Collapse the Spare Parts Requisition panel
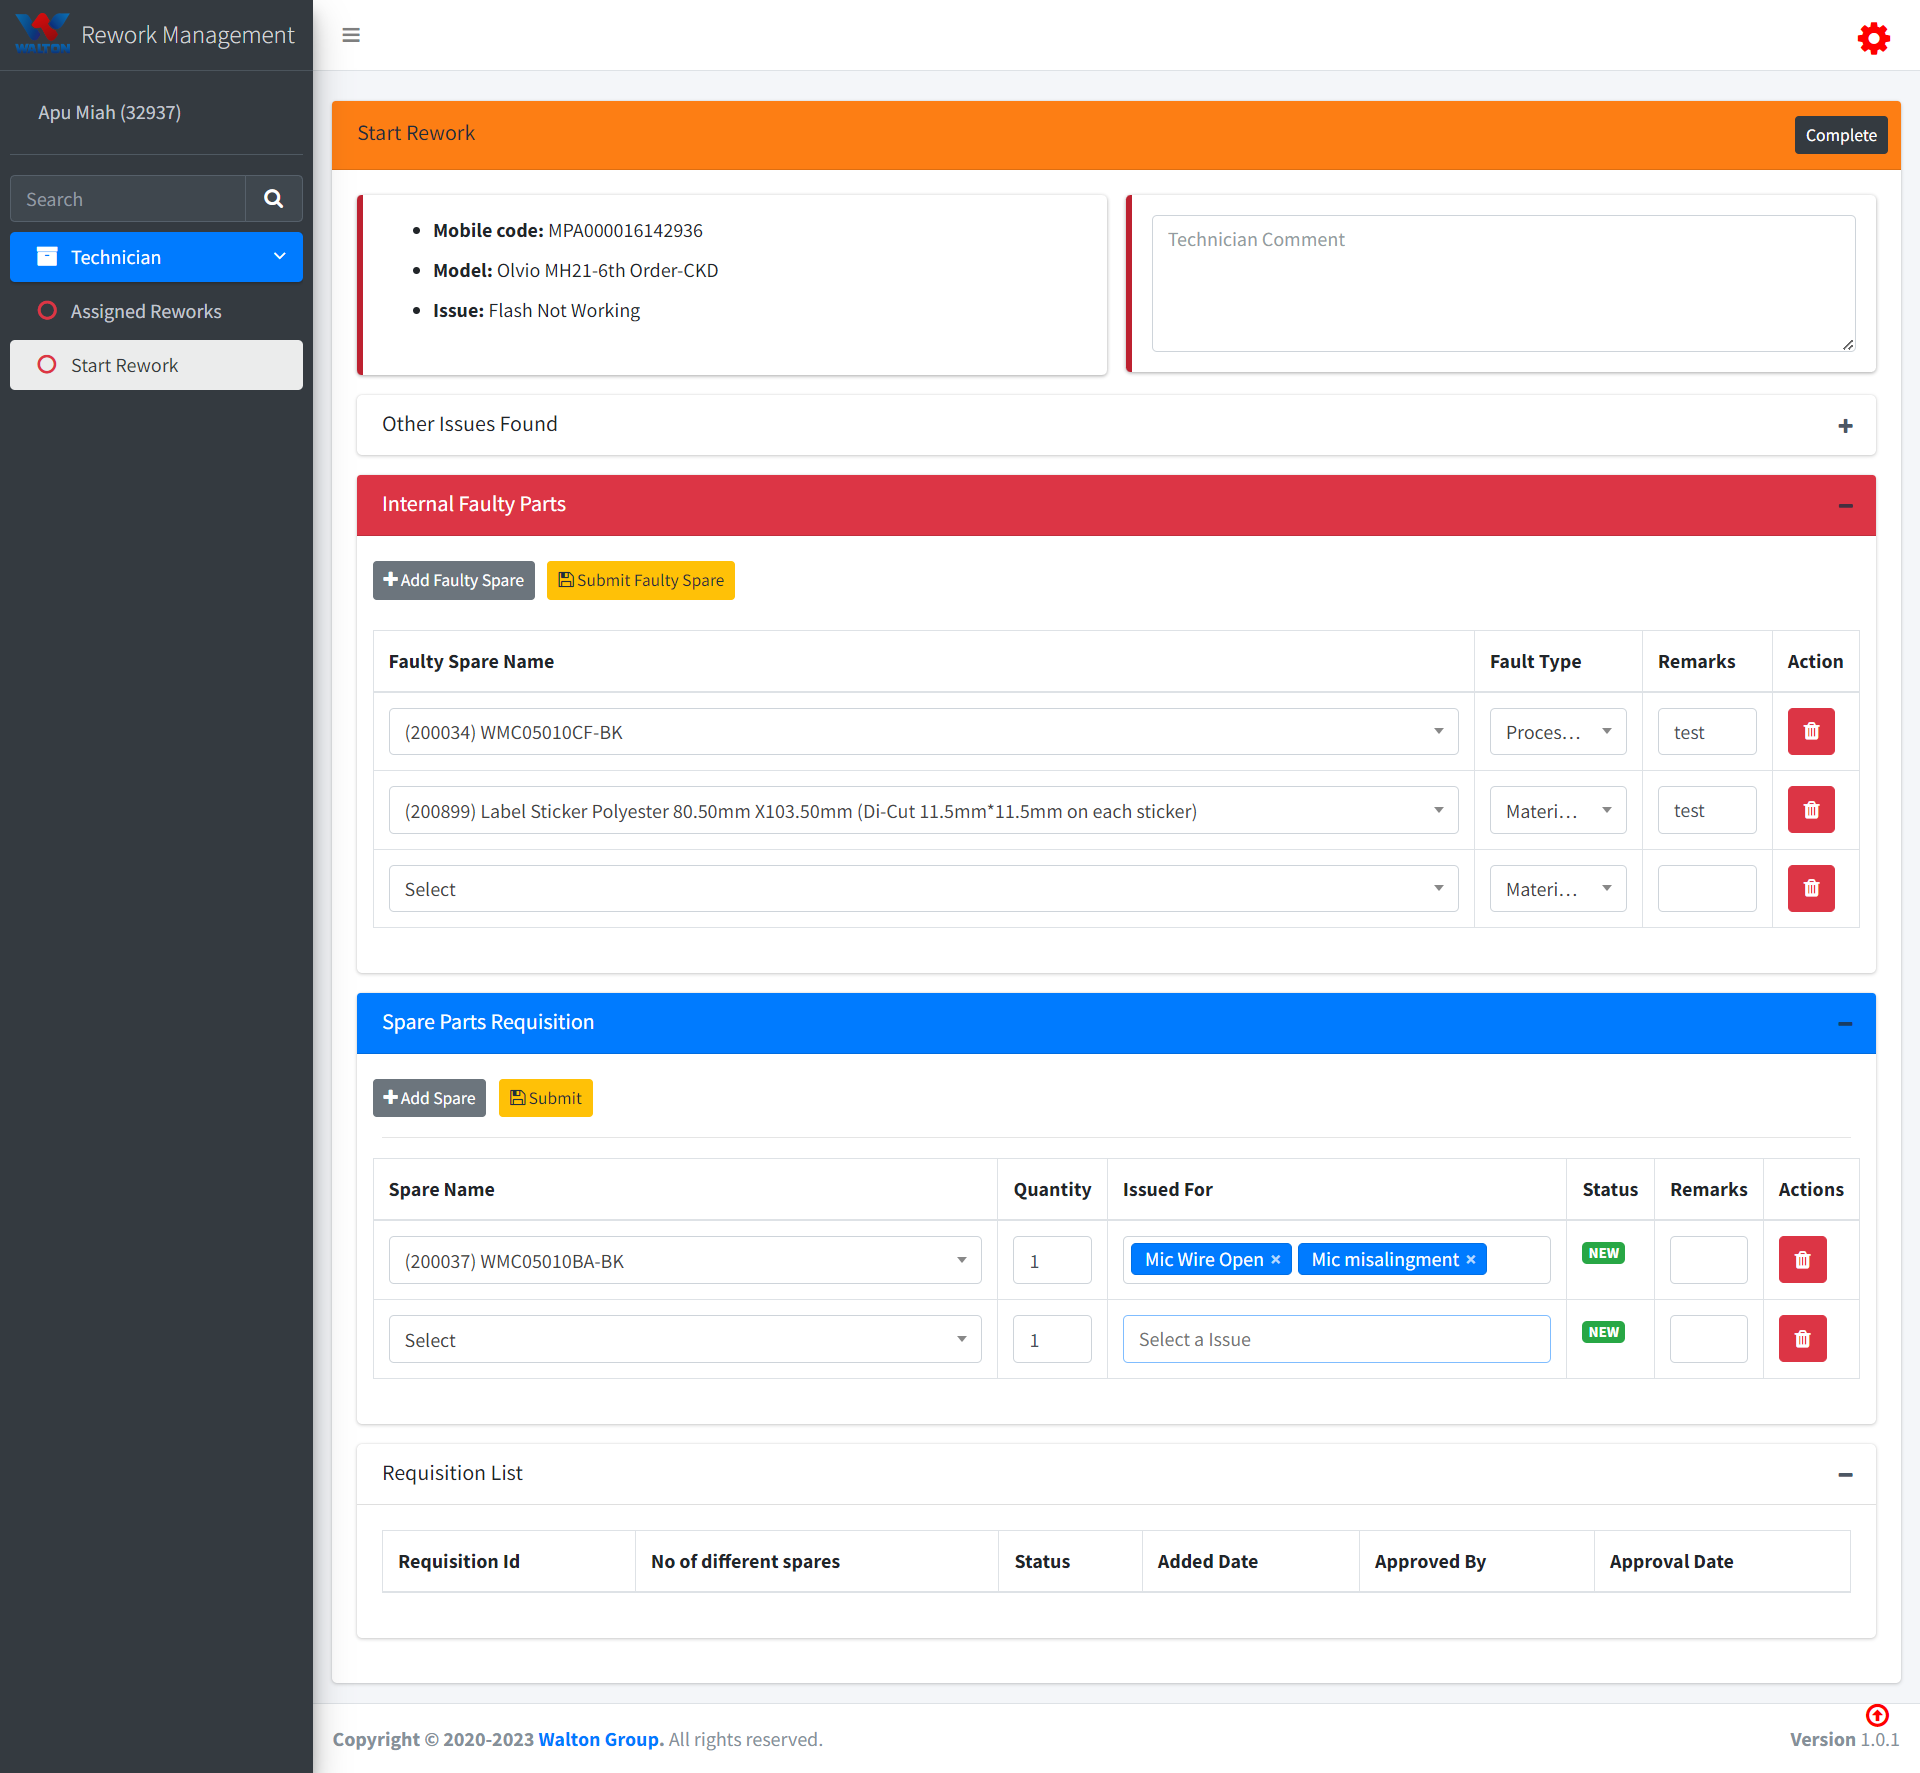 pyautogui.click(x=1845, y=1024)
